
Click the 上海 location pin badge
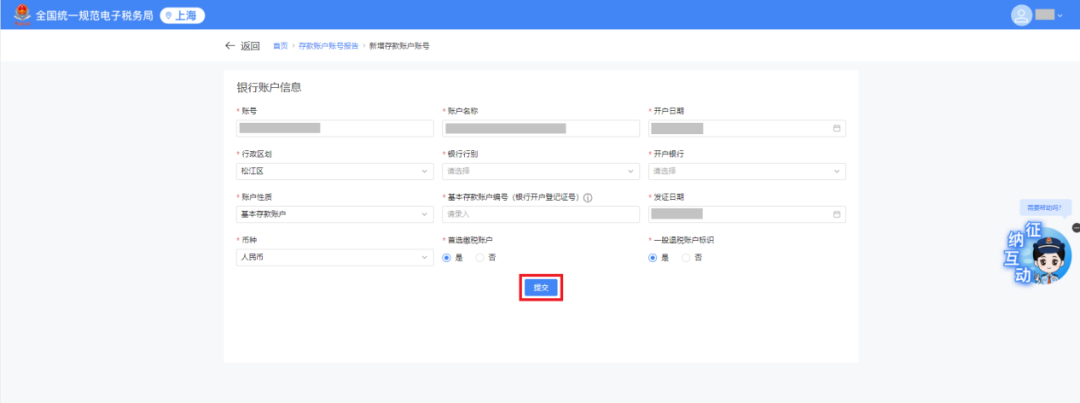(183, 15)
